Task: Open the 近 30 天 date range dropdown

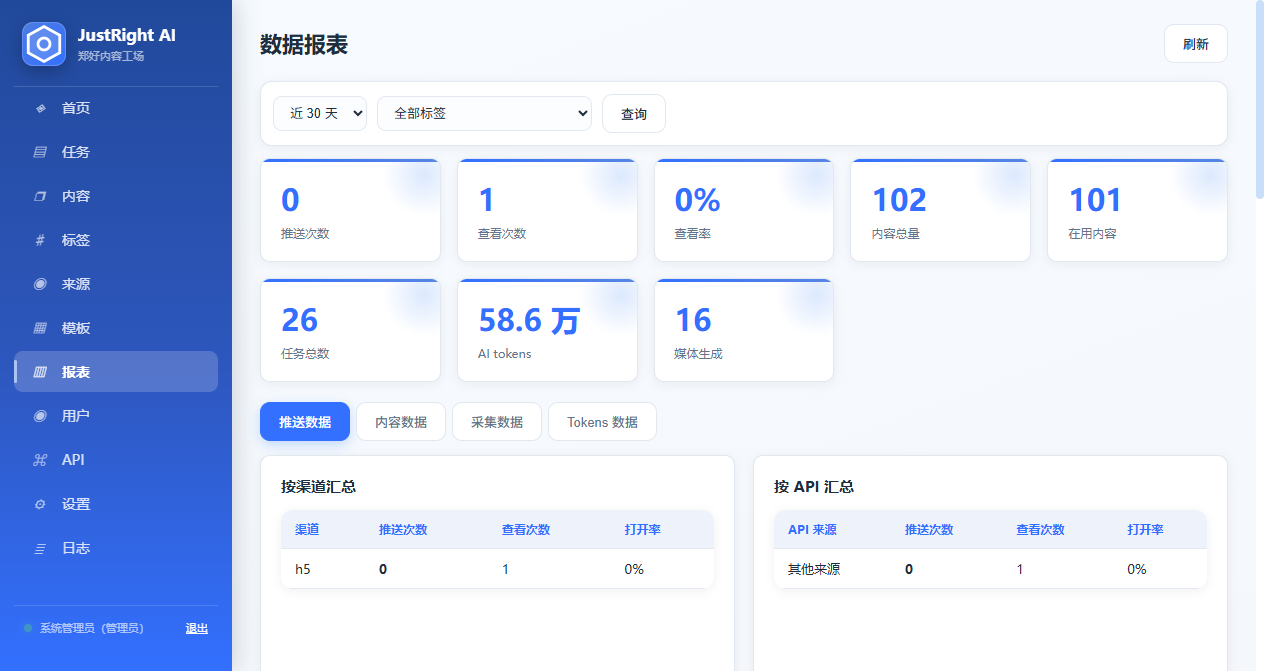Action: click(320, 113)
